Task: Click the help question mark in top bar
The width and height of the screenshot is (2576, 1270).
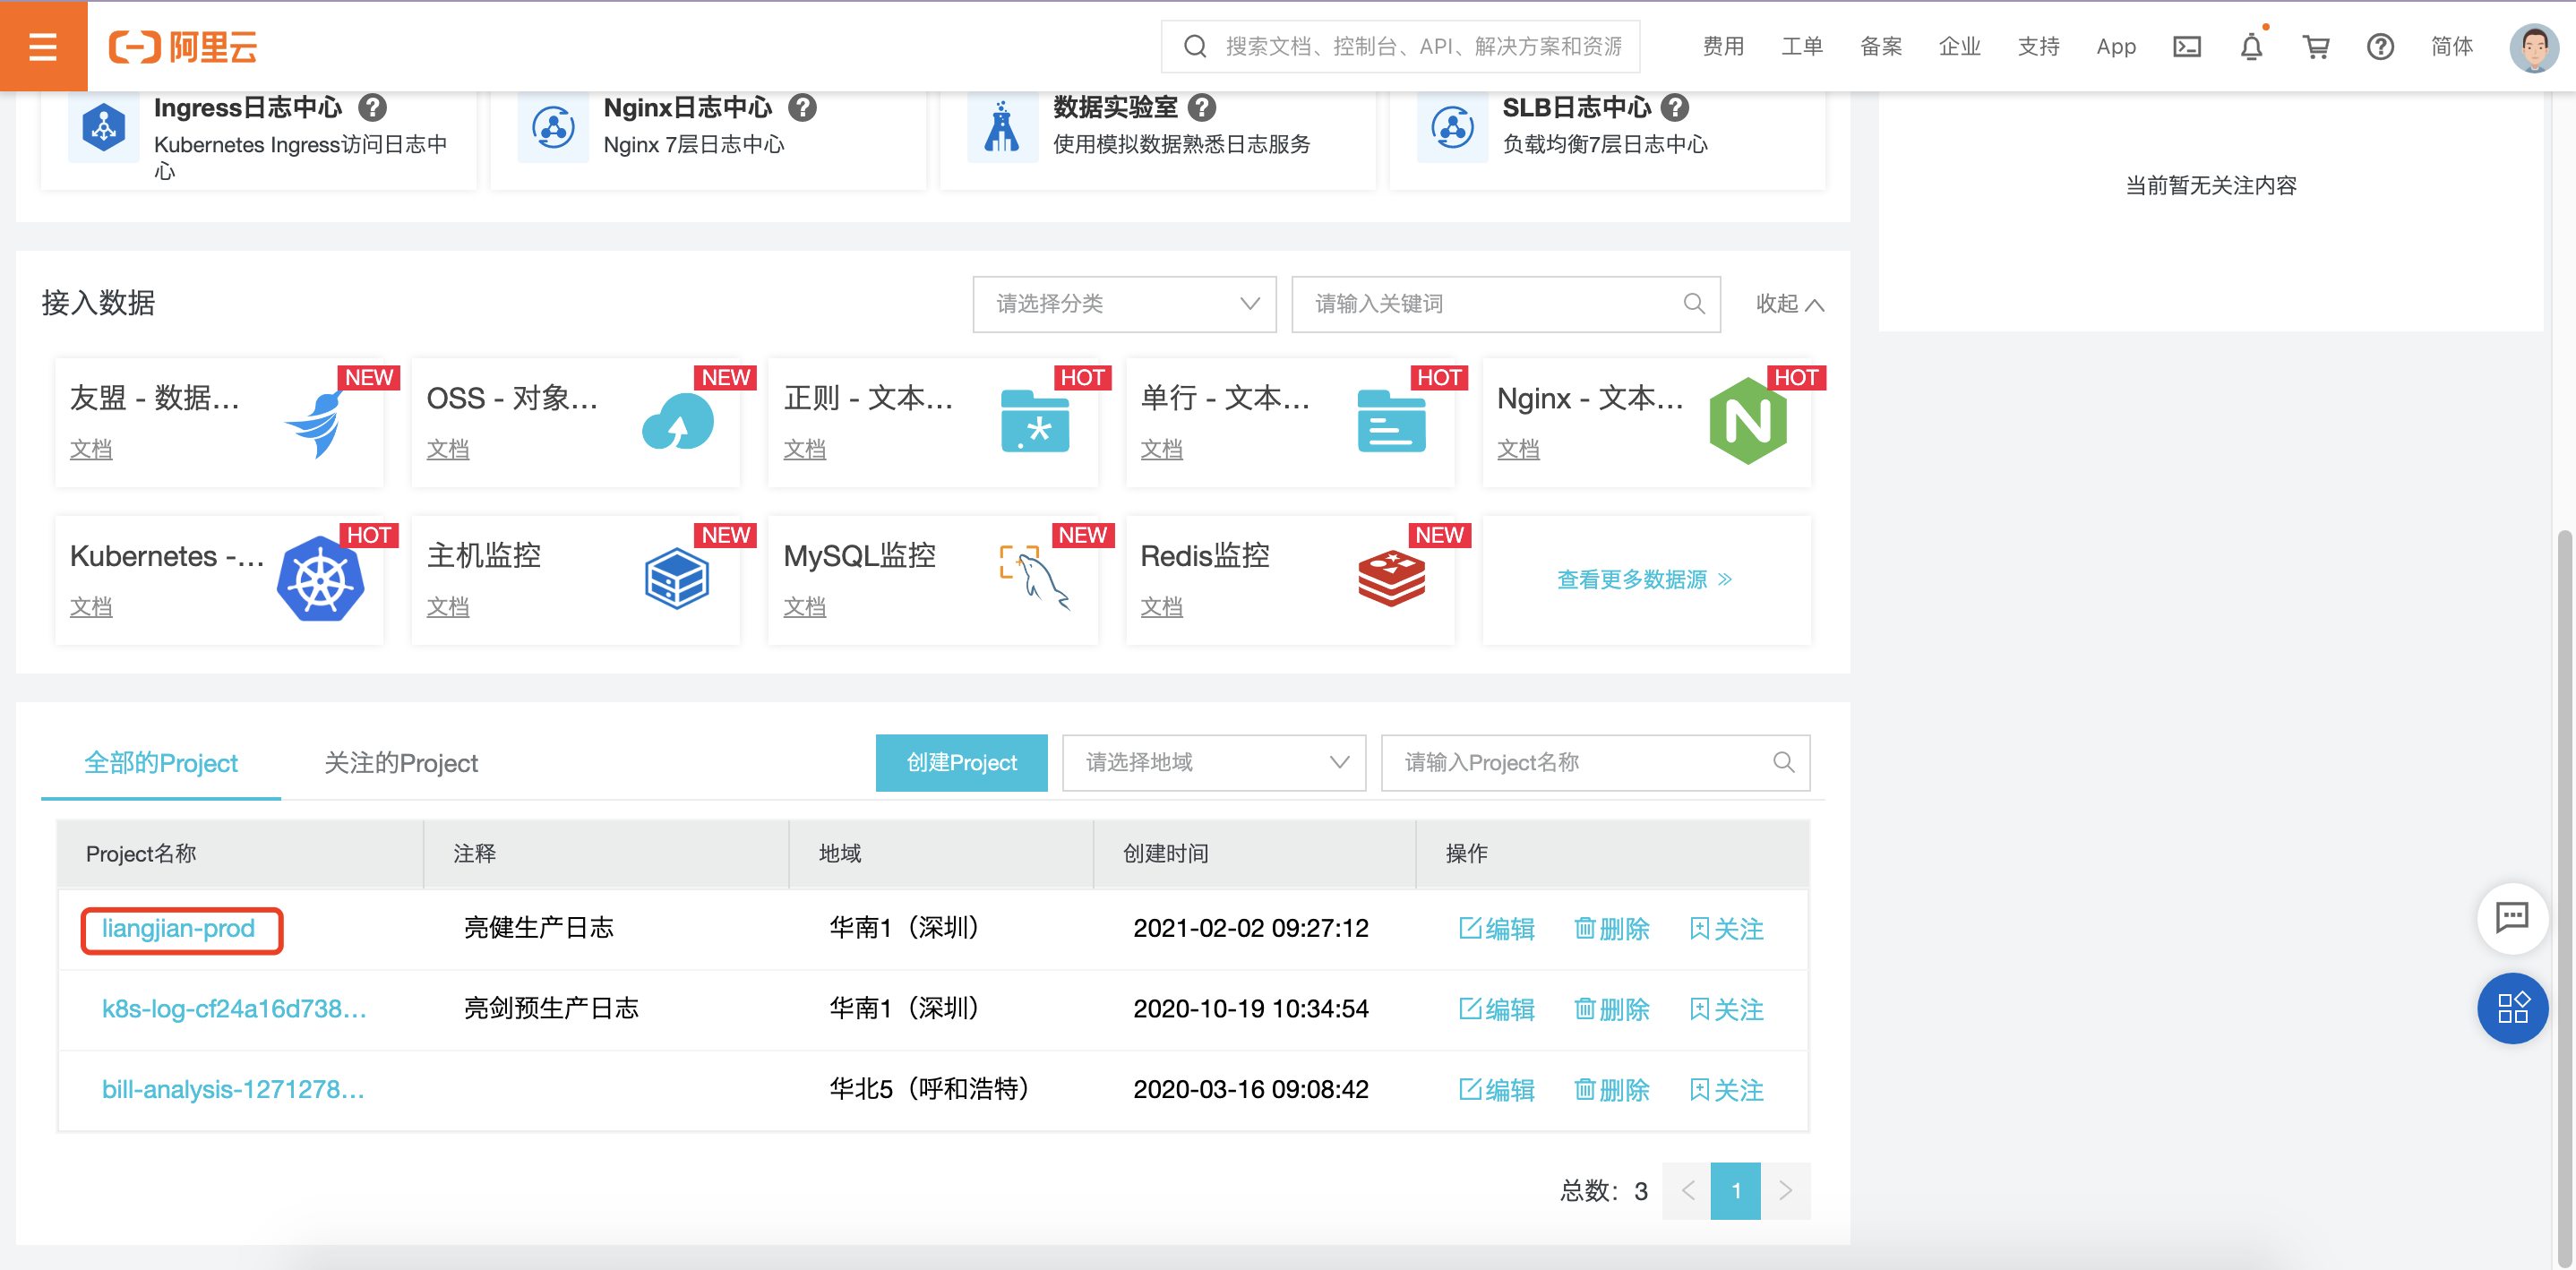Action: [x=2380, y=46]
